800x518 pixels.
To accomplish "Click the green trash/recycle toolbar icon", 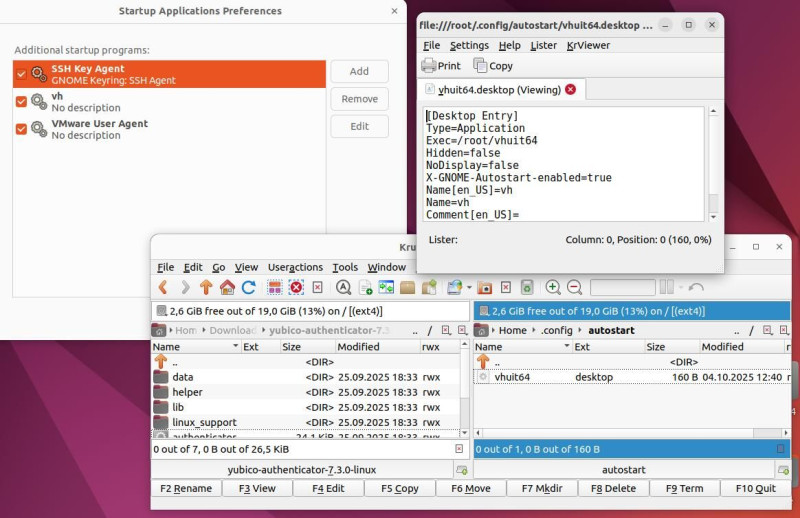I will (x=527, y=288).
